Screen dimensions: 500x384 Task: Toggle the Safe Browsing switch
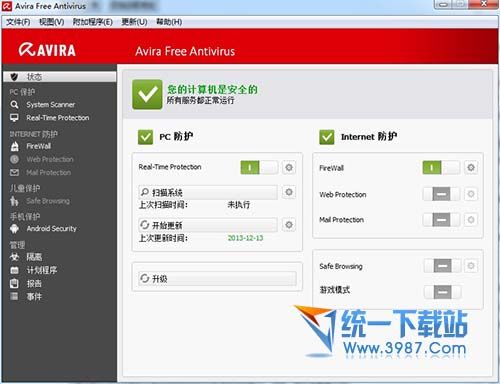(443, 266)
